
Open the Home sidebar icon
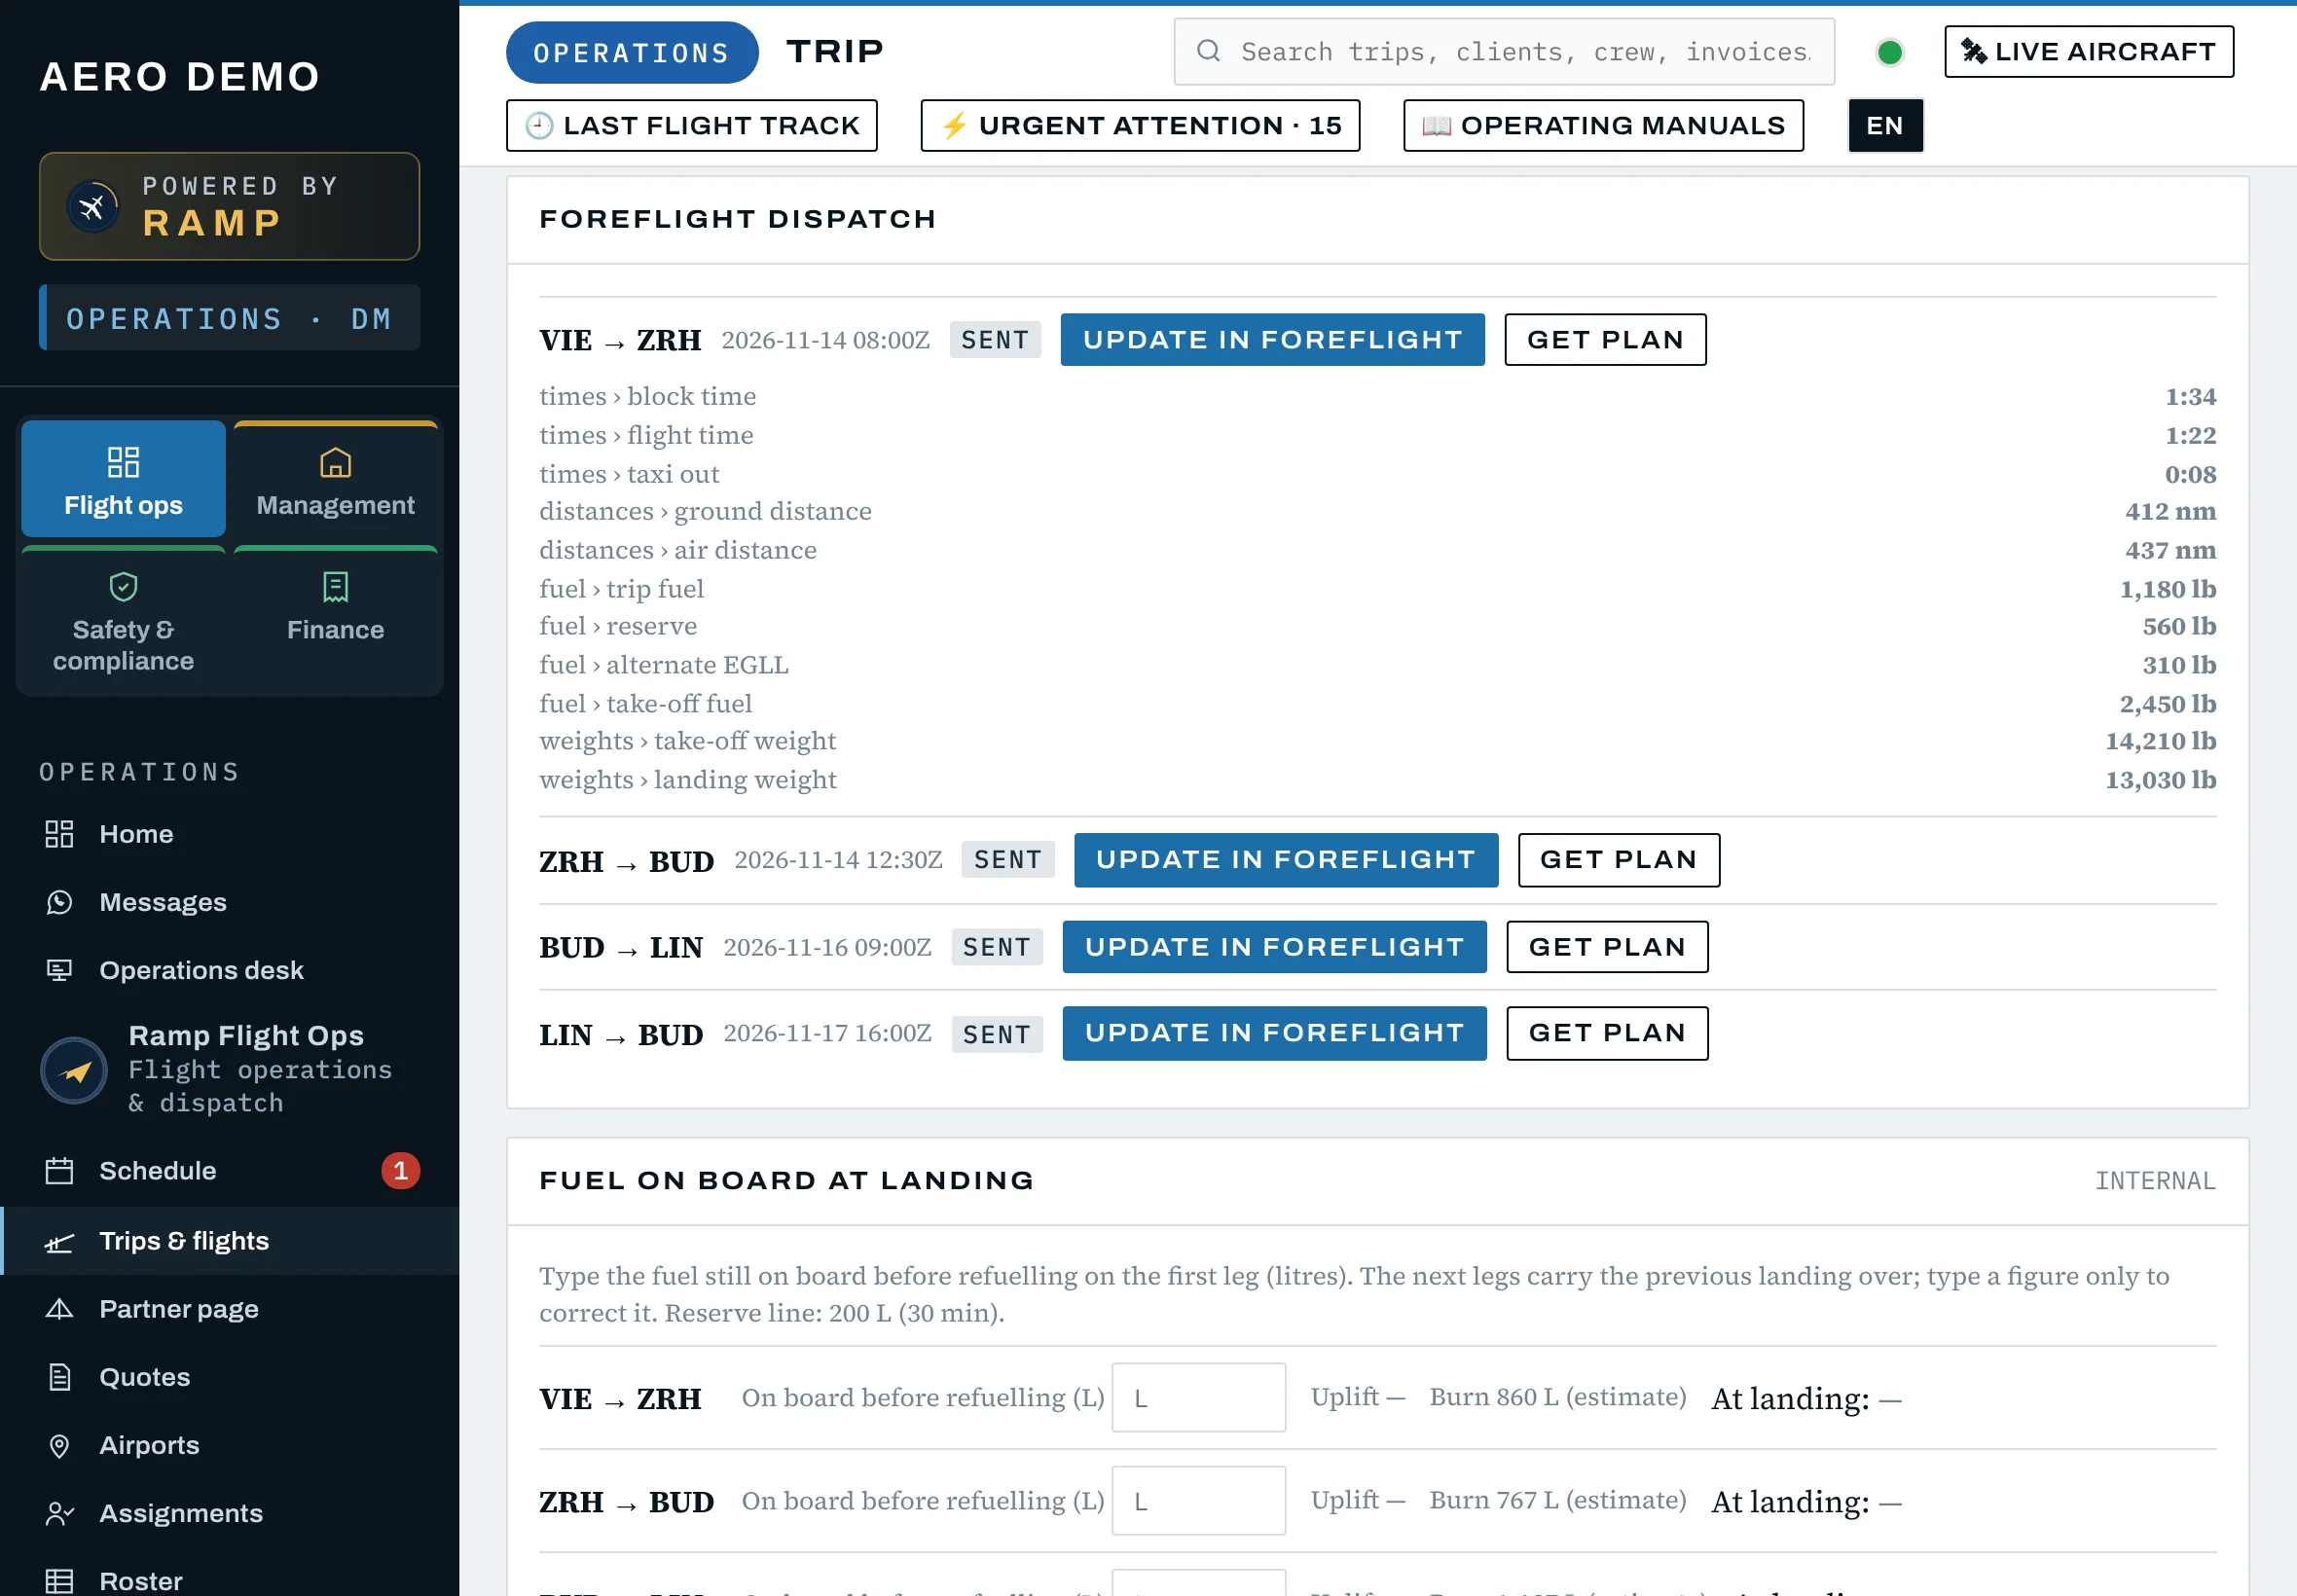point(59,834)
